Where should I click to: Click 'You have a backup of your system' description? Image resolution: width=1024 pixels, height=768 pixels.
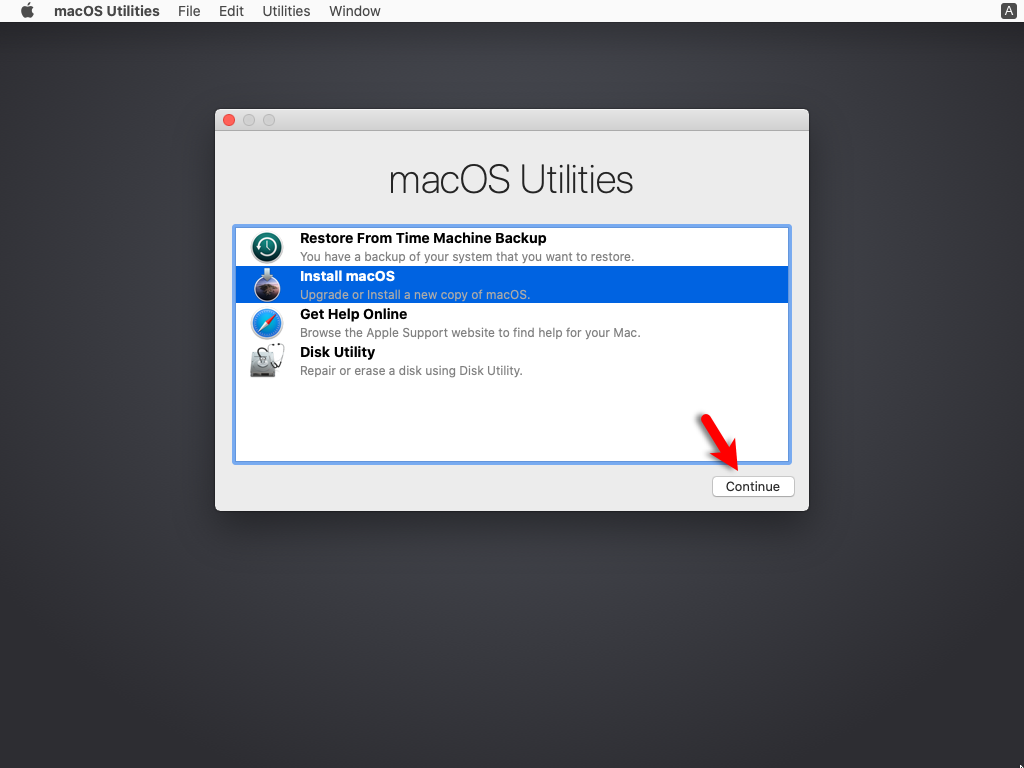click(x=467, y=257)
